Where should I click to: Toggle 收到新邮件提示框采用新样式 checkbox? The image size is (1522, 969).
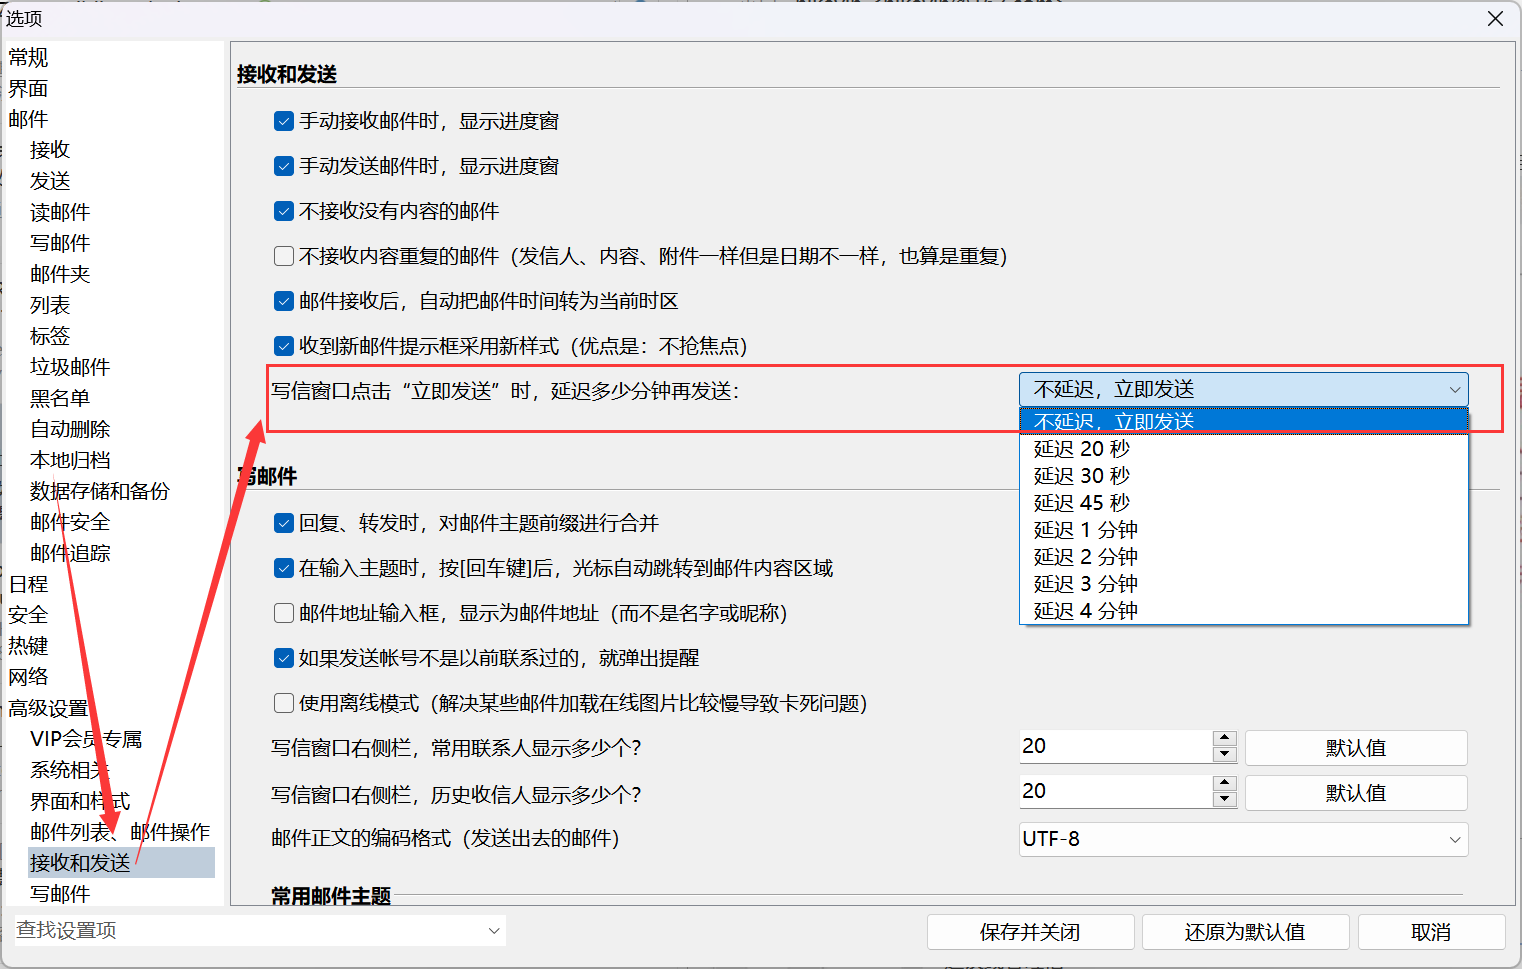pos(284,346)
